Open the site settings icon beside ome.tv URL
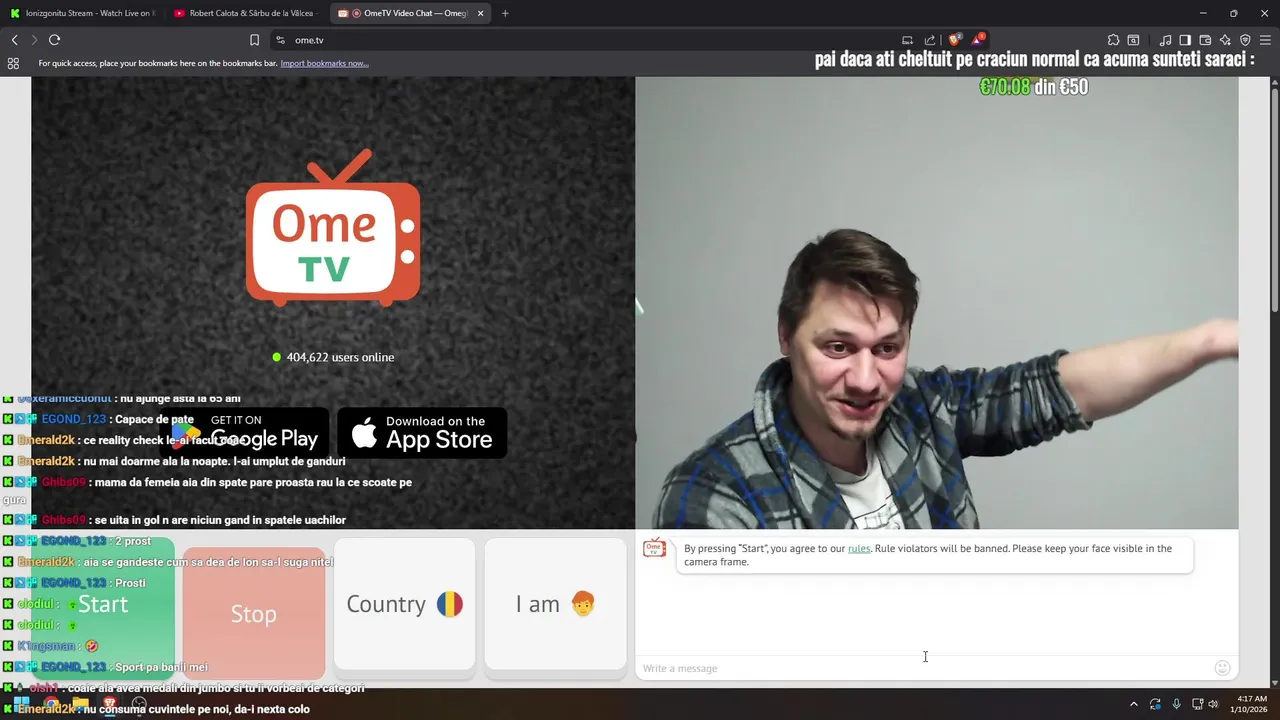This screenshot has height=720, width=1280. tap(280, 40)
